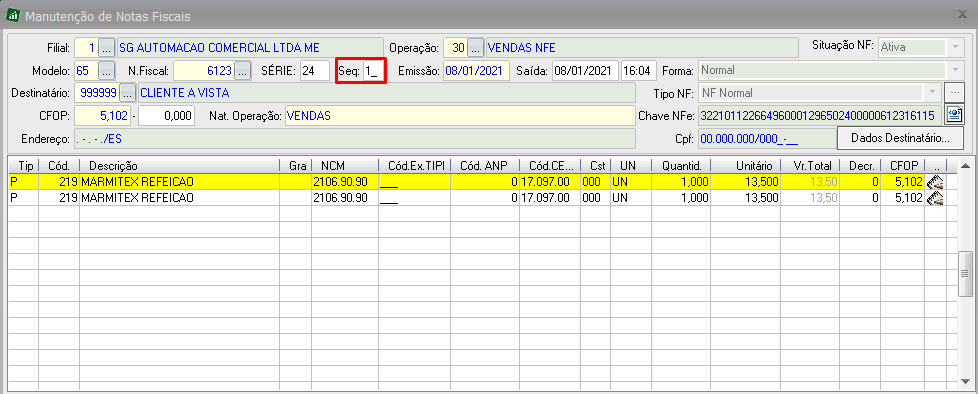Click NCM 2106.90.90 in highlighted row
This screenshot has height=394, width=978.
345,182
